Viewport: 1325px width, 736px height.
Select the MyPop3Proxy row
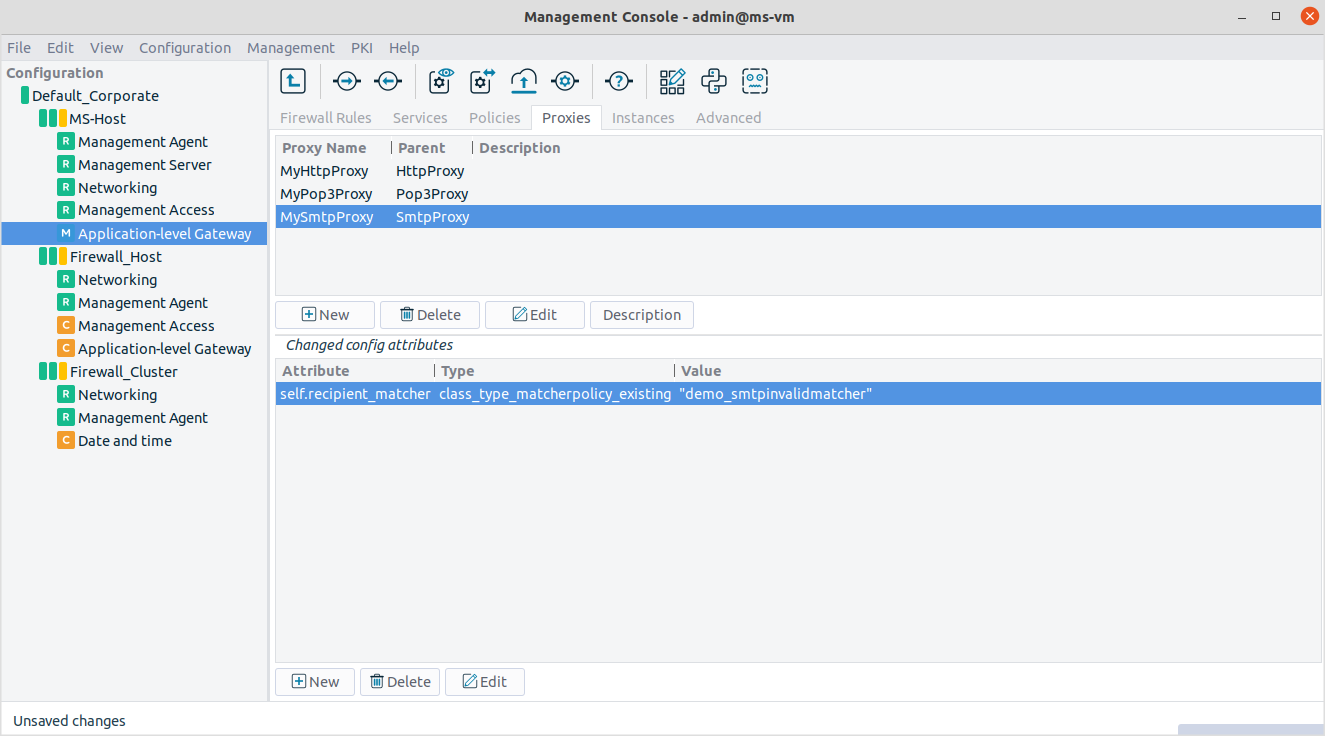tap(798, 194)
